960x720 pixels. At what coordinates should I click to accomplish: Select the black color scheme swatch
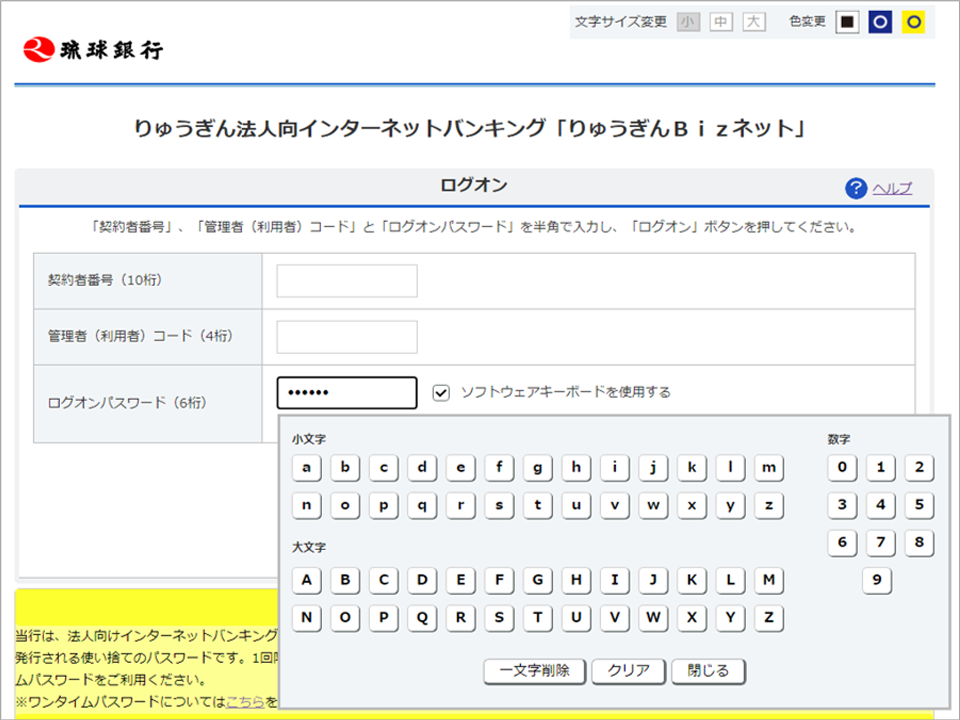(847, 22)
